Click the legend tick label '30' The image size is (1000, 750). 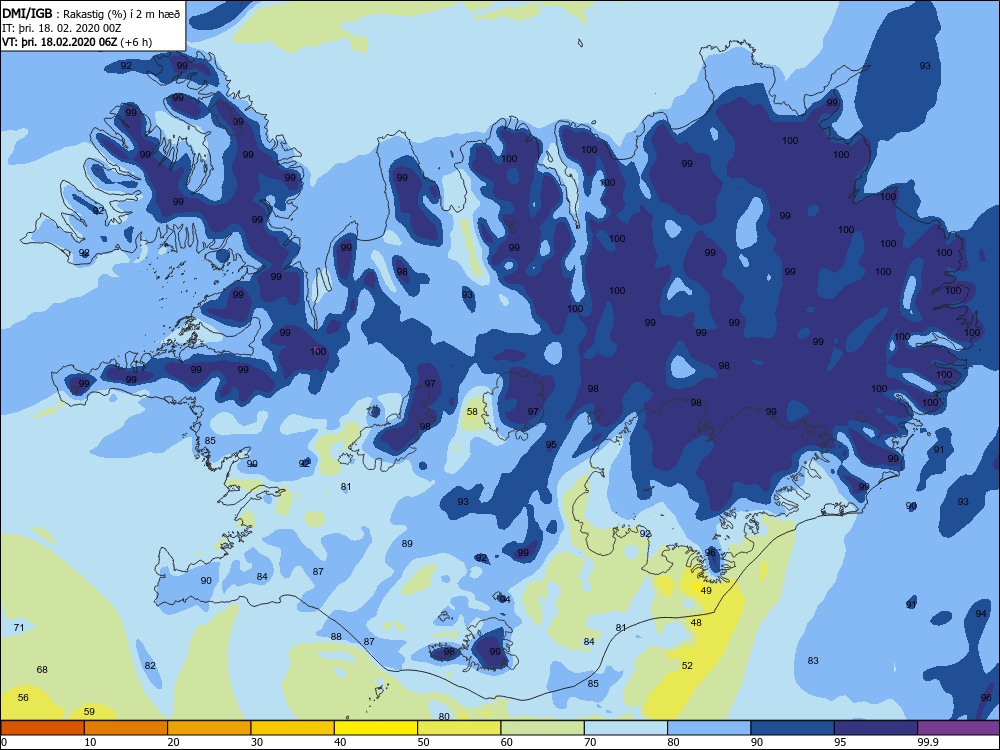click(257, 742)
